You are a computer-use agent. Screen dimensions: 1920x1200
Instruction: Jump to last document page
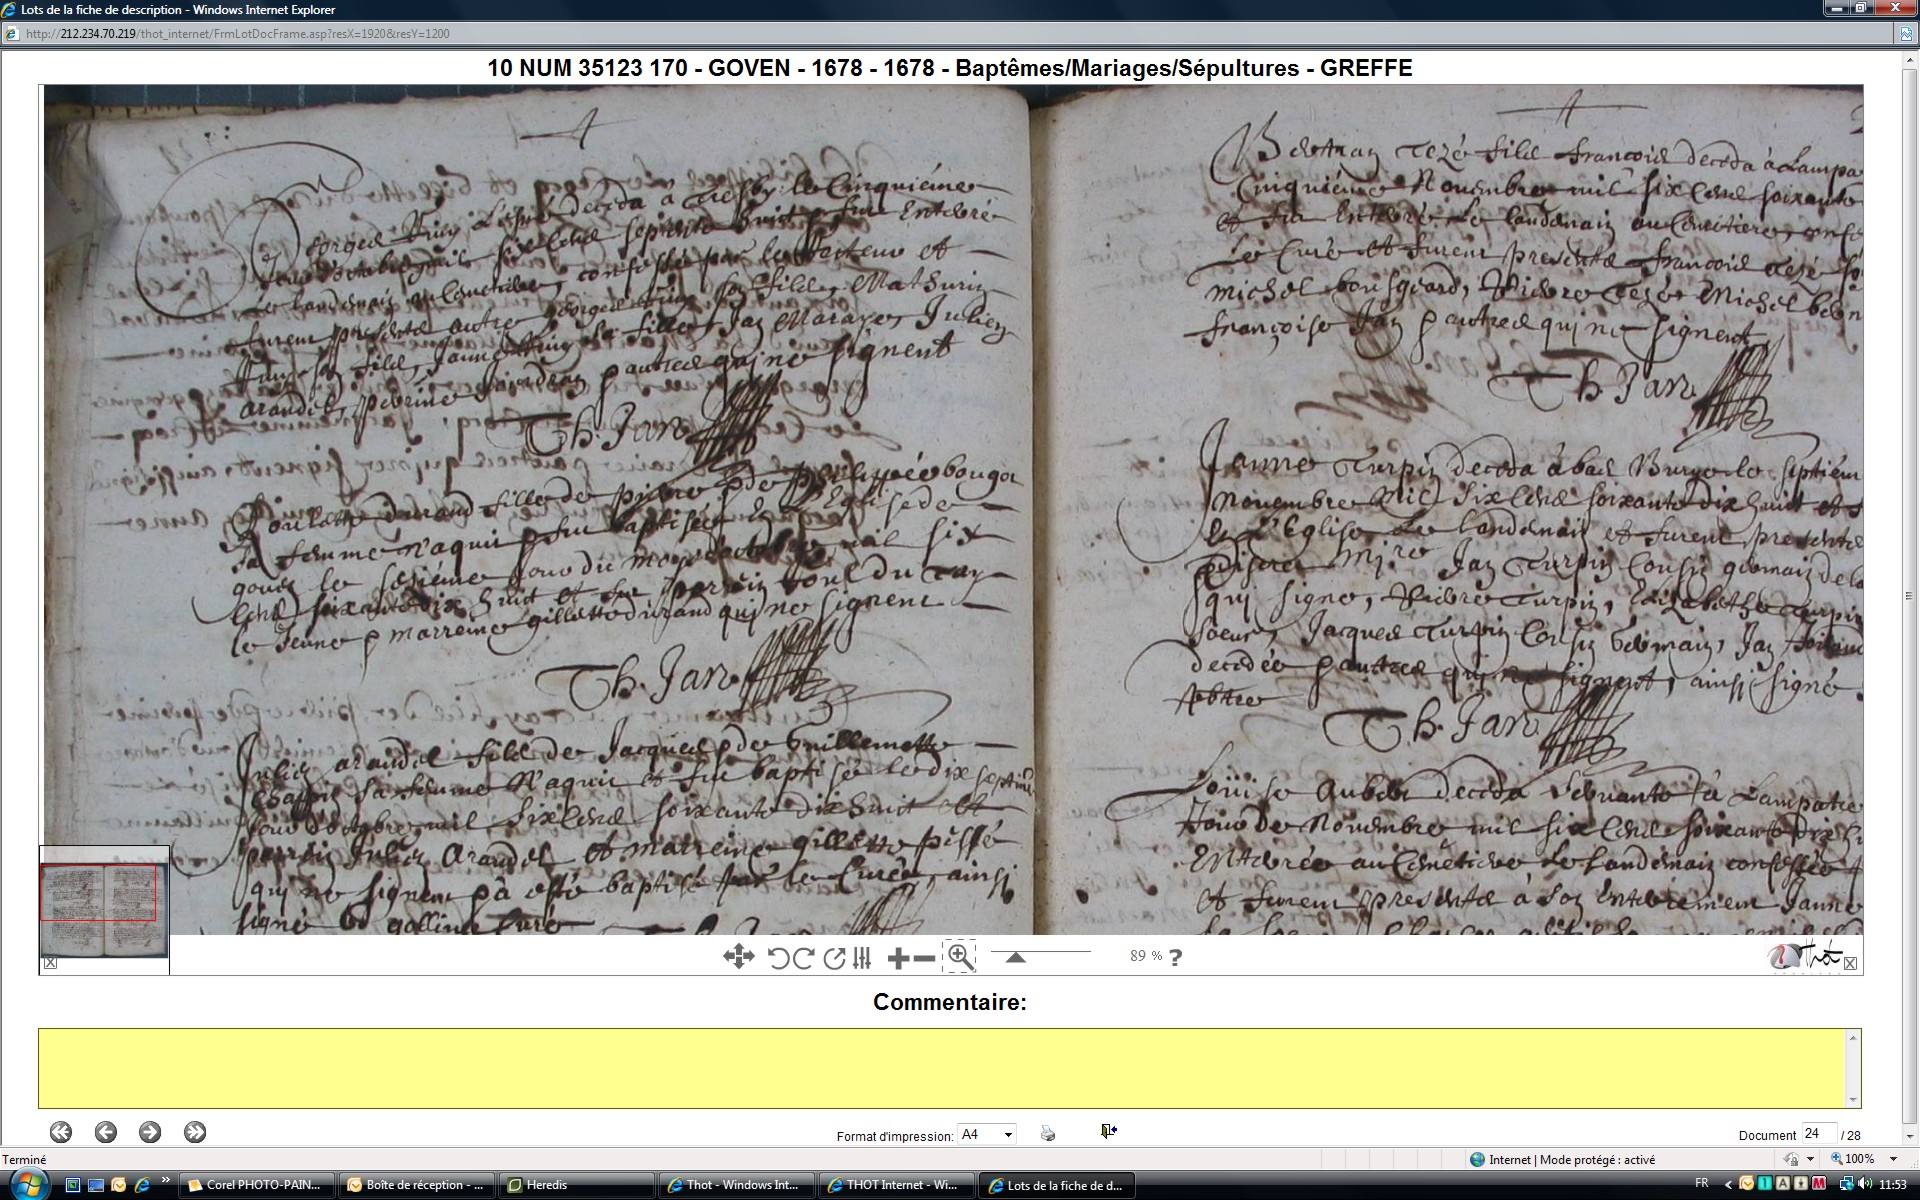click(195, 1132)
